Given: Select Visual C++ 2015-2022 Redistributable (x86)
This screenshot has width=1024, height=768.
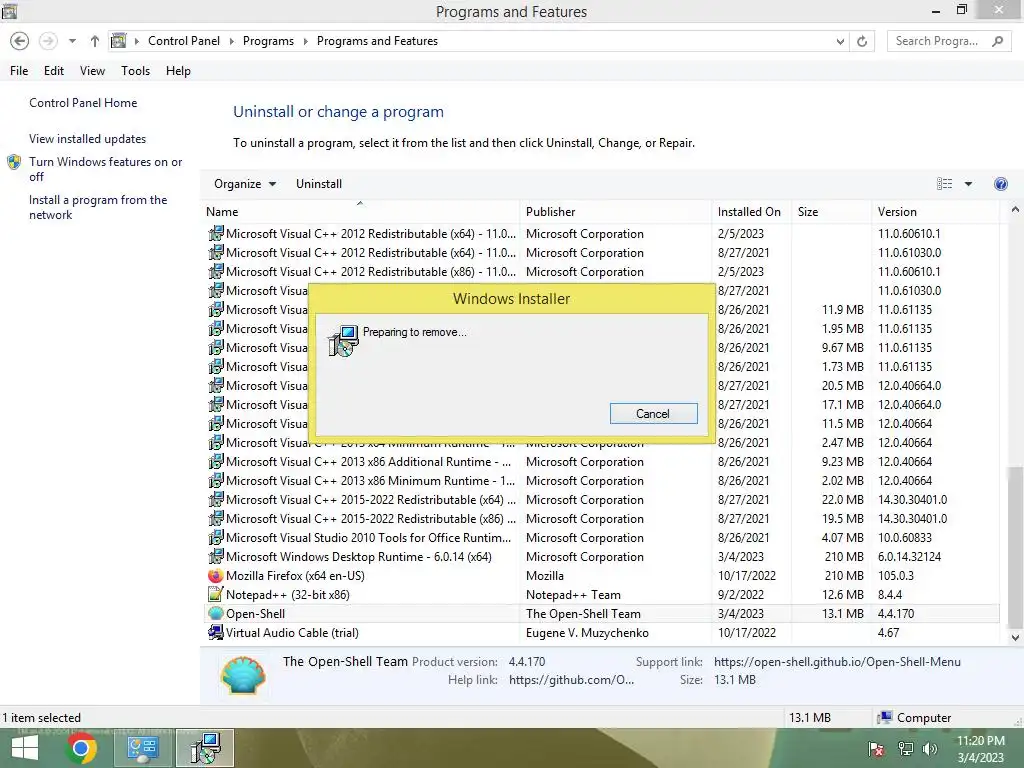Looking at the screenshot, I should (x=602, y=519).
